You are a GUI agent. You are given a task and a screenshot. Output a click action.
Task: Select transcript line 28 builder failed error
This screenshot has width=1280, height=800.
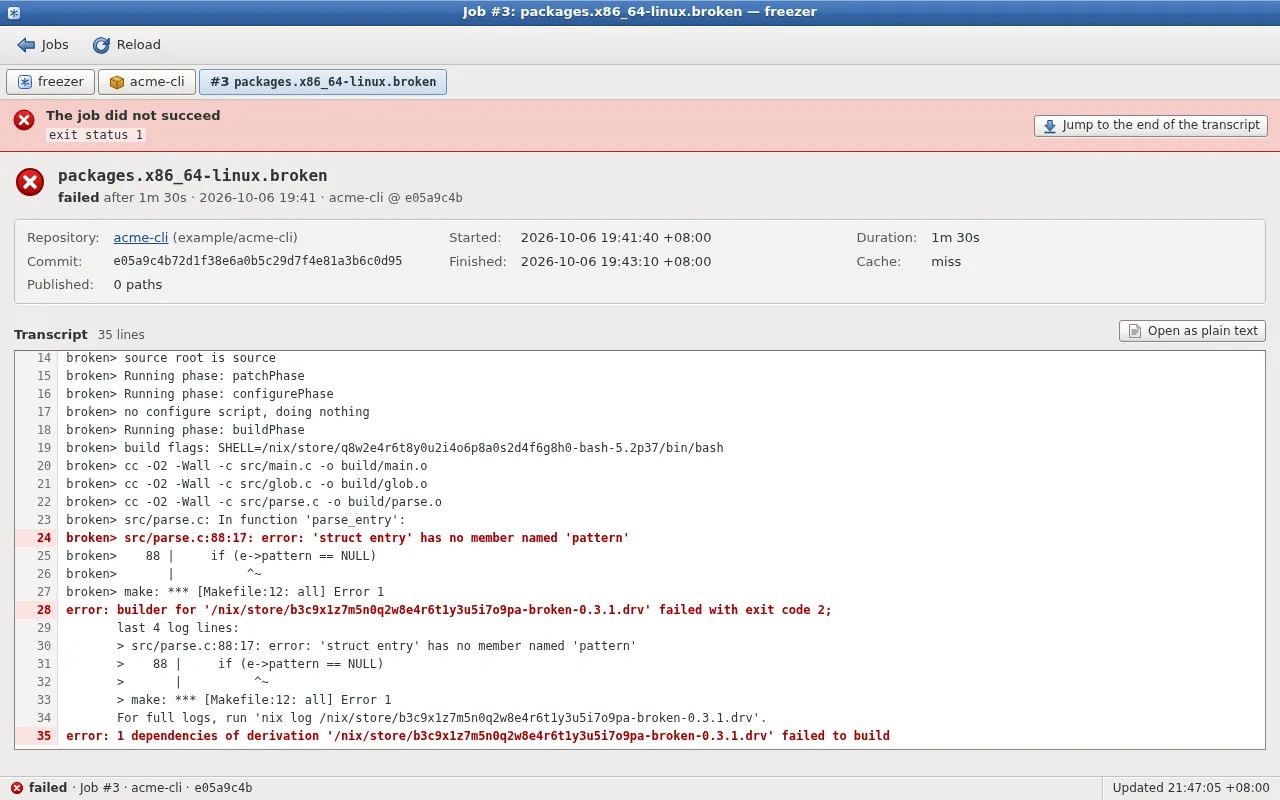640,610
